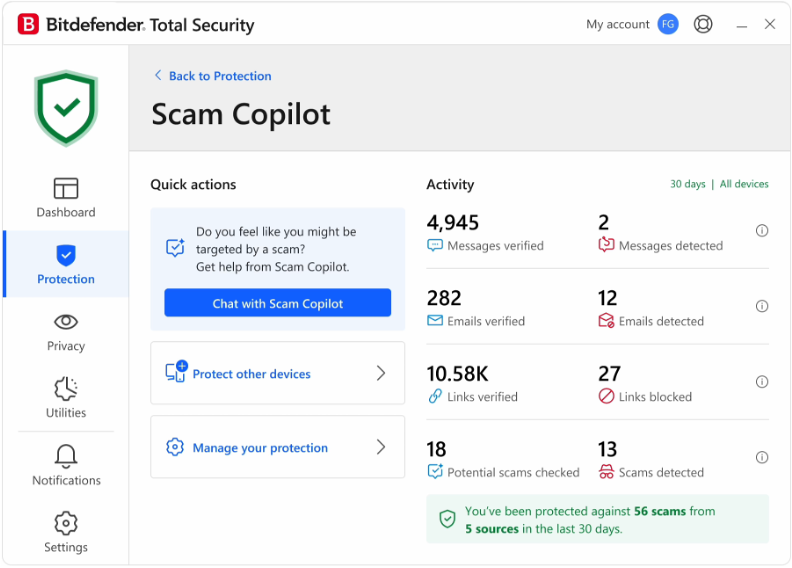Open the Privacy eye icon
The width and height of the screenshot is (792, 568).
(66, 322)
